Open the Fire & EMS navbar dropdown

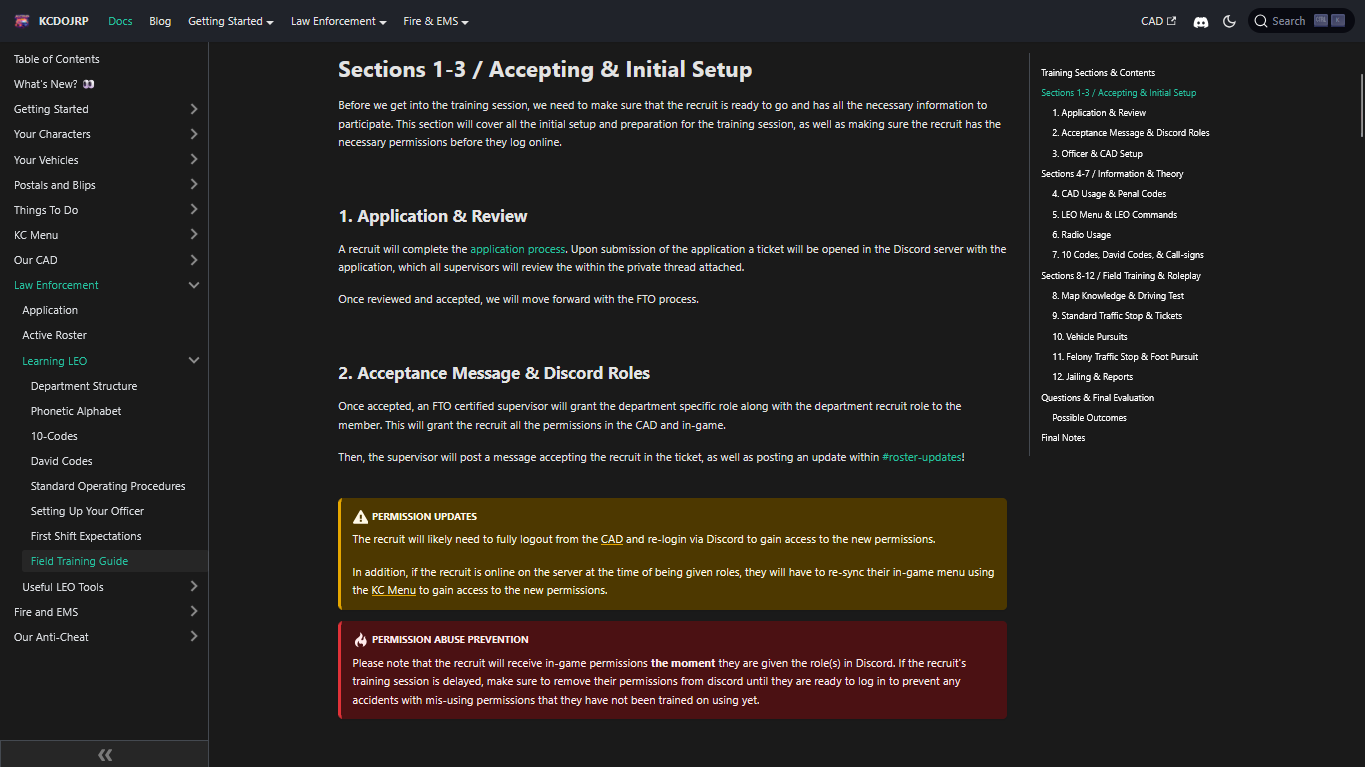coord(435,21)
